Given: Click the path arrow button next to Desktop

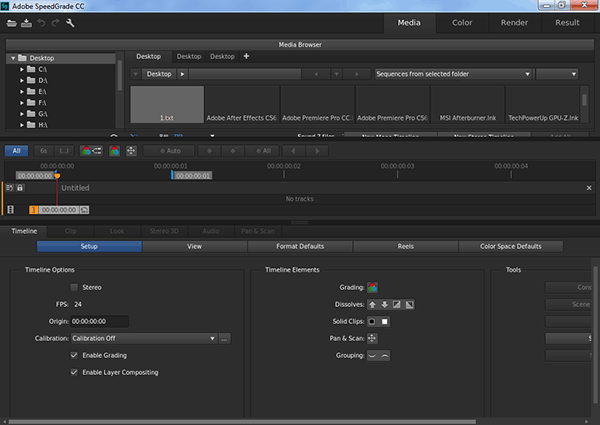Looking at the screenshot, I should coord(182,74).
